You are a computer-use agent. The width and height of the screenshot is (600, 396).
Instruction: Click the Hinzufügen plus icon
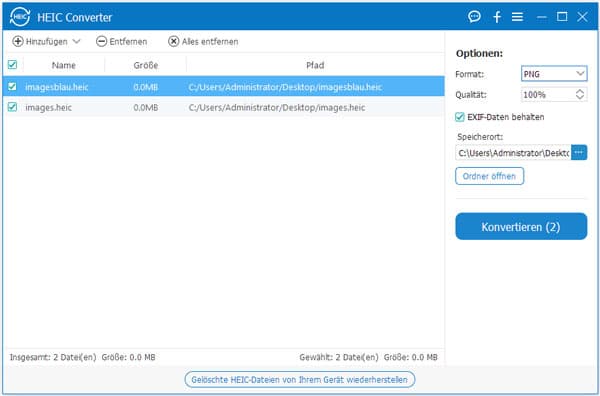pos(18,41)
